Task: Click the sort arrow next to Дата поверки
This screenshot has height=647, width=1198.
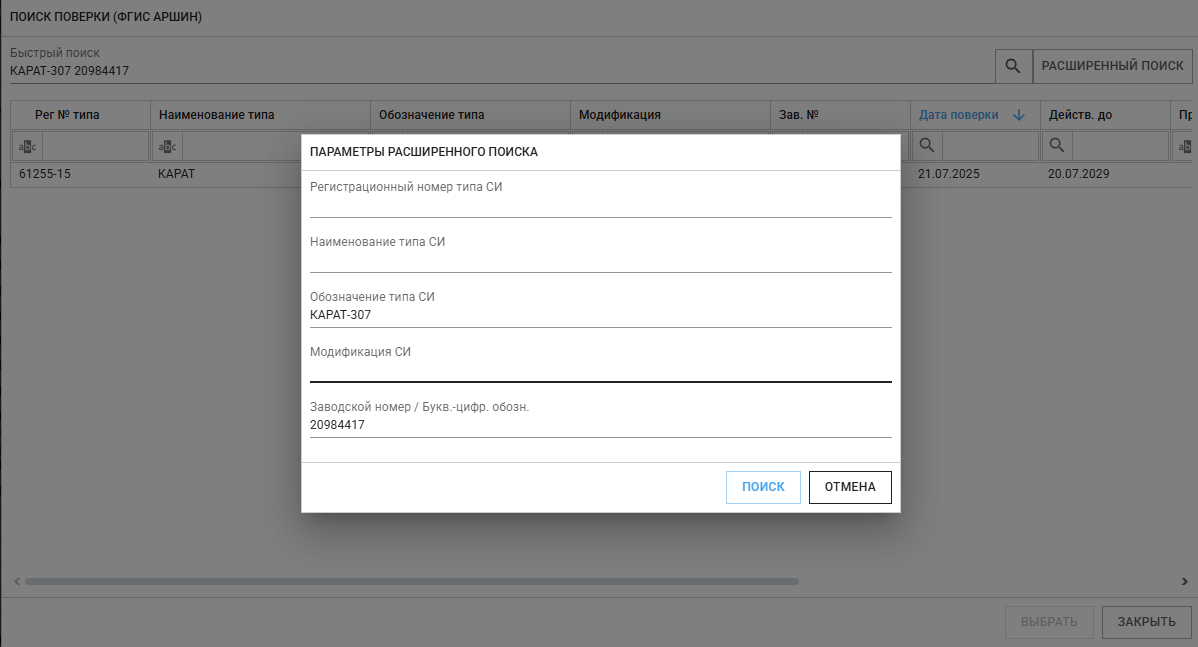Action: tap(1019, 115)
